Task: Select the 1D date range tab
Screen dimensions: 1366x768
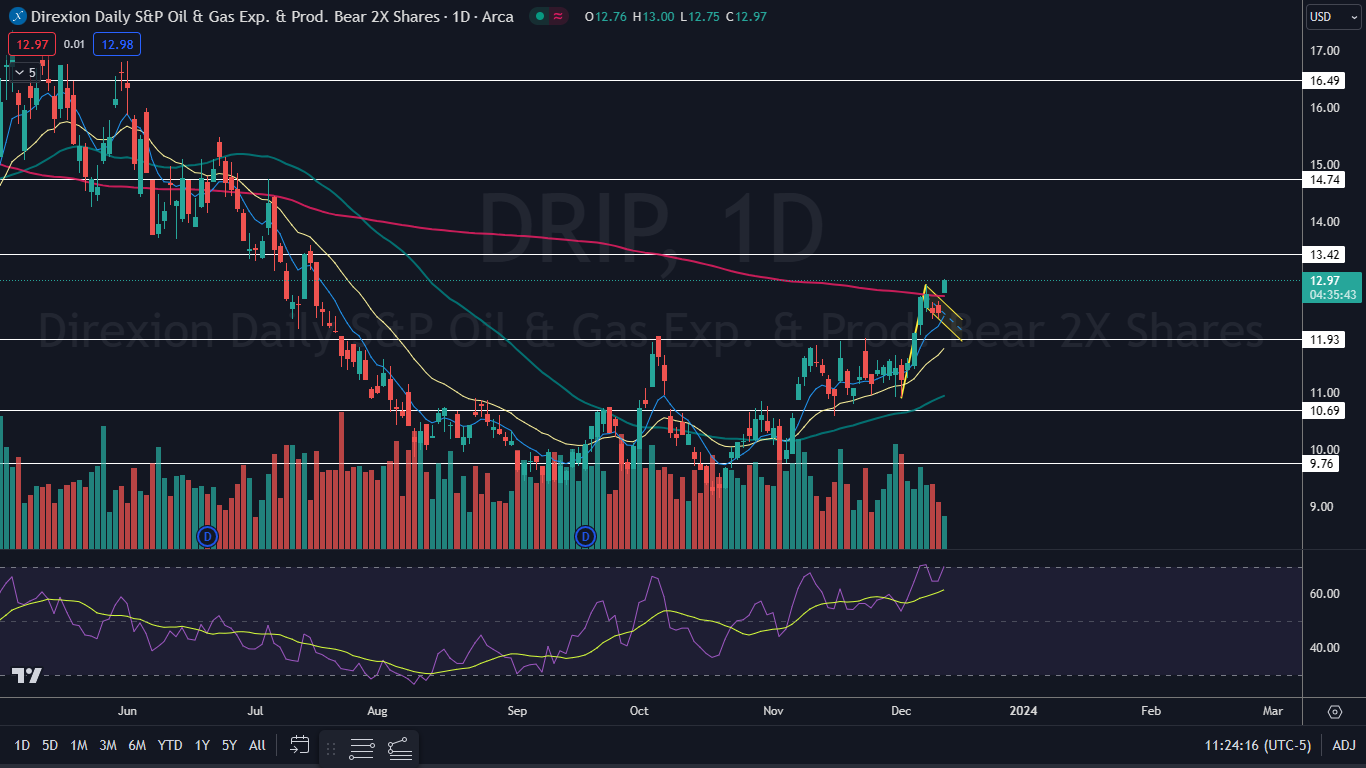Action: [x=21, y=745]
